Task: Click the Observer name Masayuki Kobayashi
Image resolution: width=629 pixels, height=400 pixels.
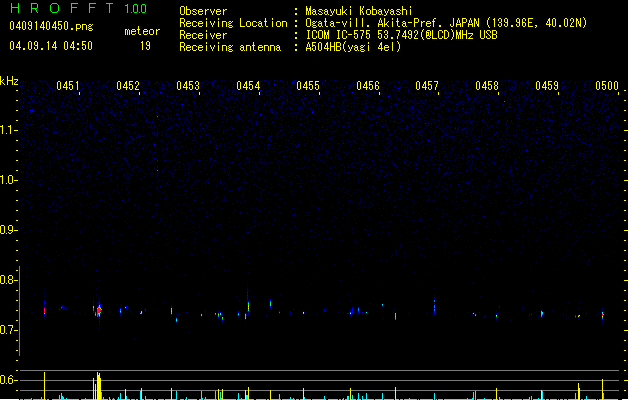Action: point(359,11)
